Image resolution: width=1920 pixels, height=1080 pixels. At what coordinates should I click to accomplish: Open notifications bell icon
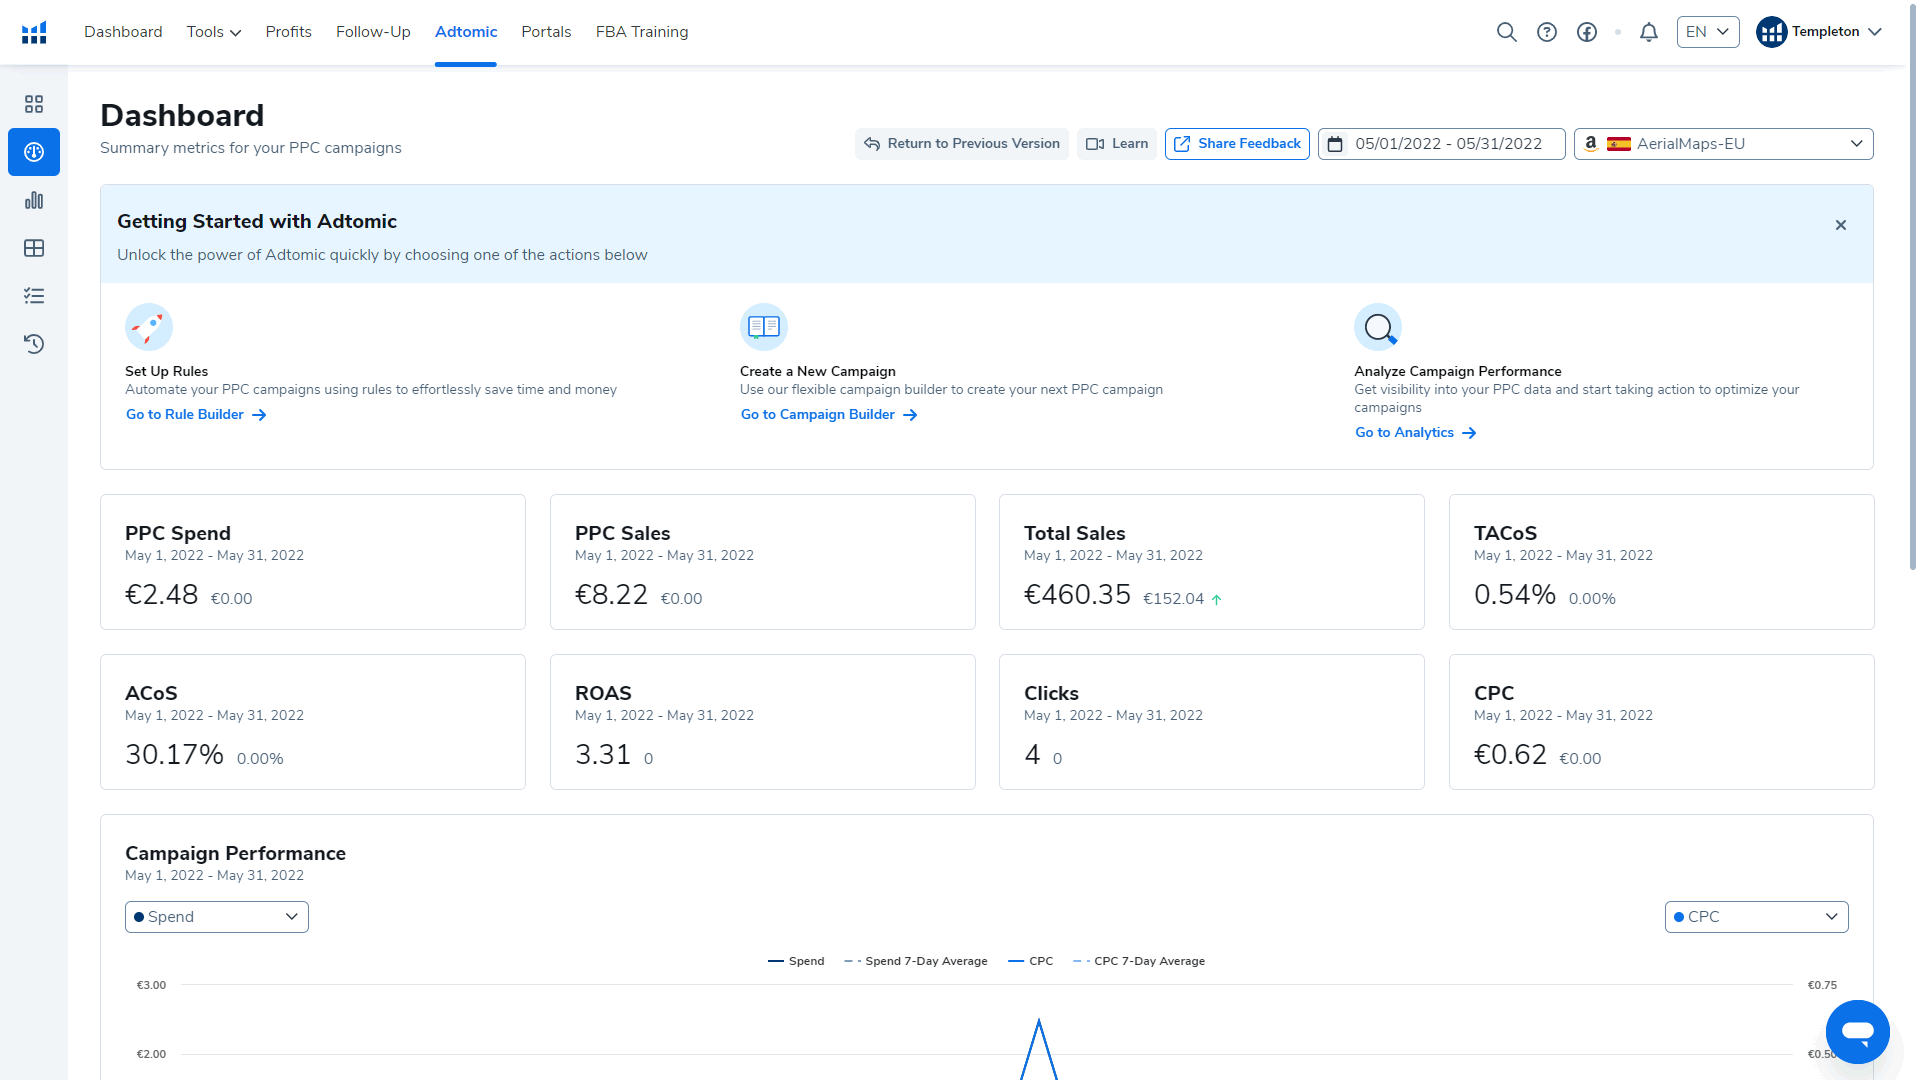coord(1649,32)
